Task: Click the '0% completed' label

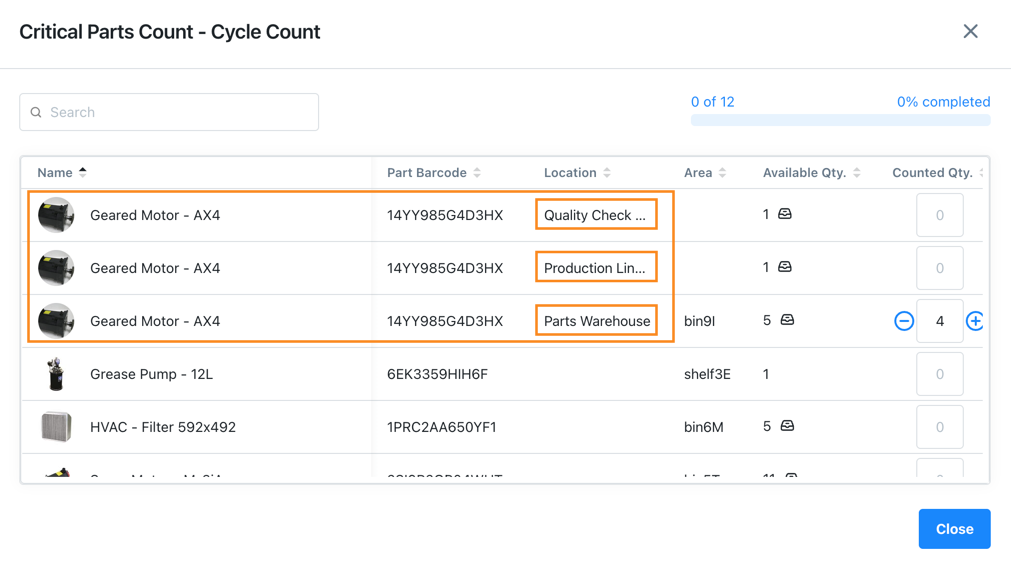Action: point(943,102)
